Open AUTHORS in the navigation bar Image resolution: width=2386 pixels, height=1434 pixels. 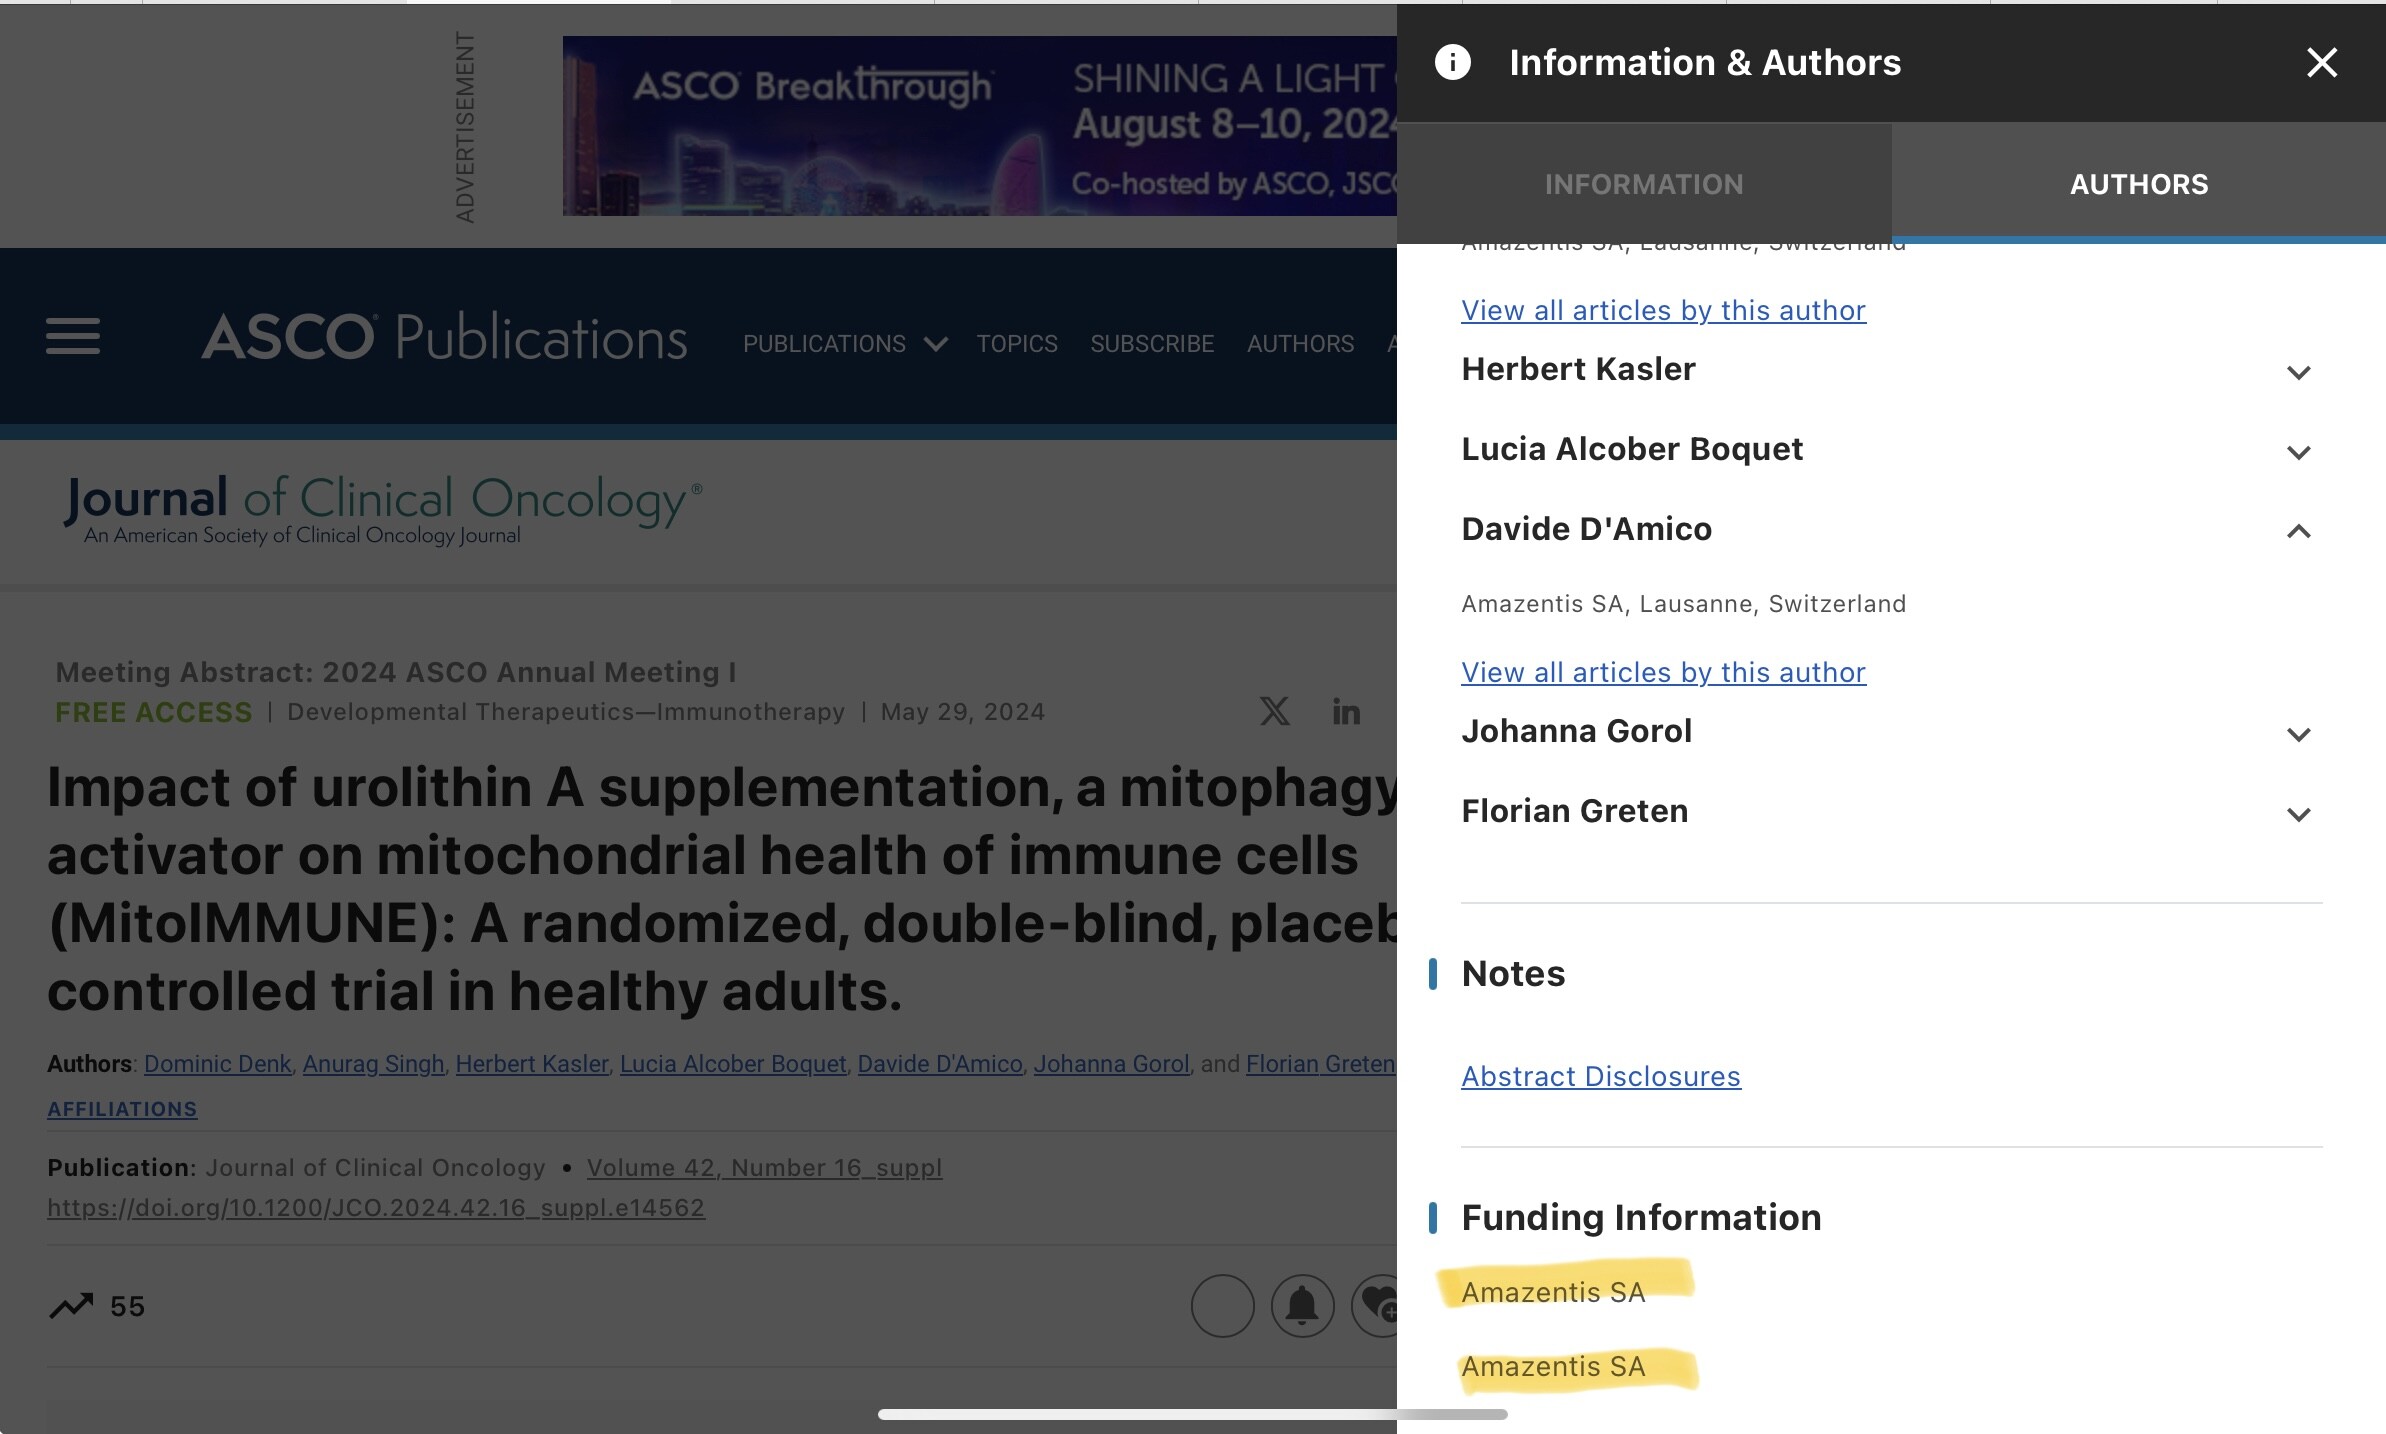[1300, 344]
